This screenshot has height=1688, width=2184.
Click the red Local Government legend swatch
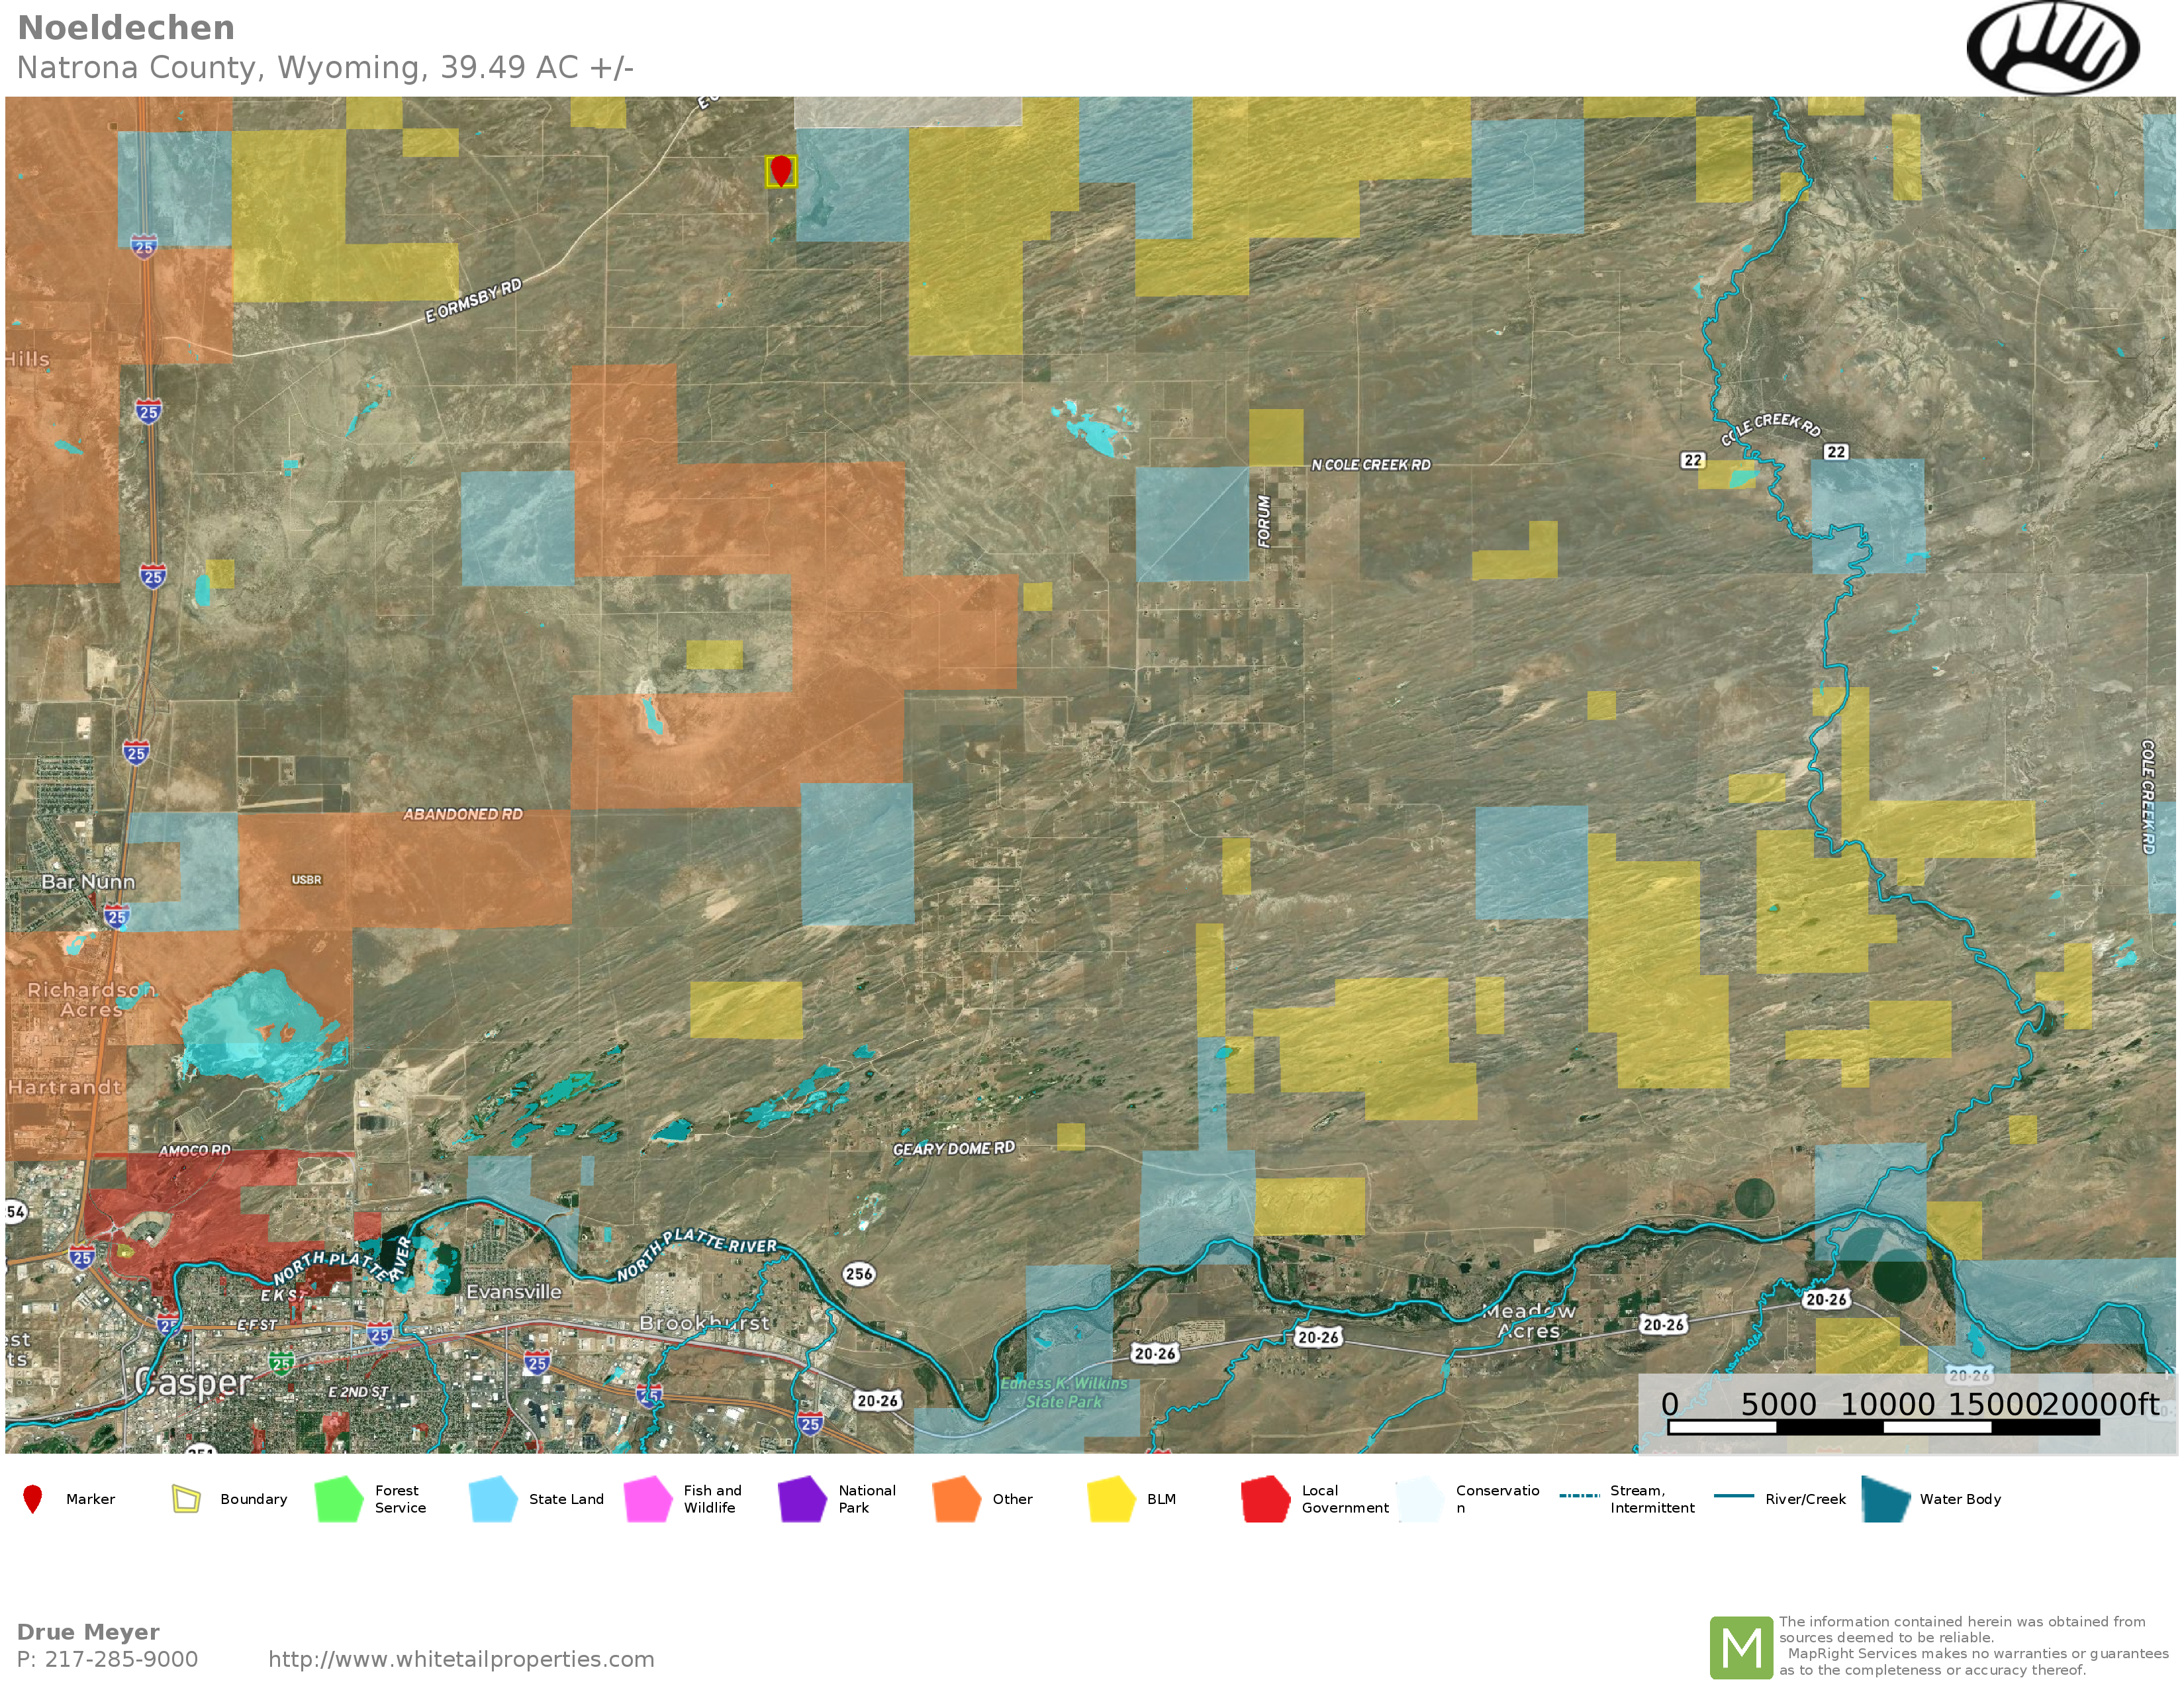(1265, 1499)
